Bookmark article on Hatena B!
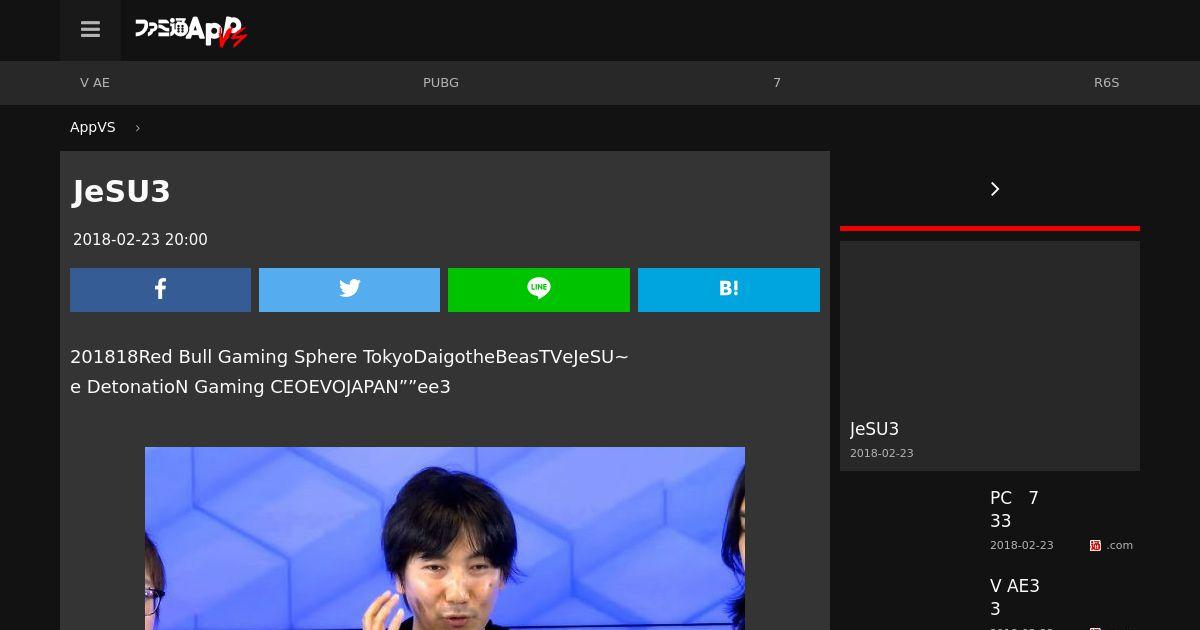 [729, 289]
